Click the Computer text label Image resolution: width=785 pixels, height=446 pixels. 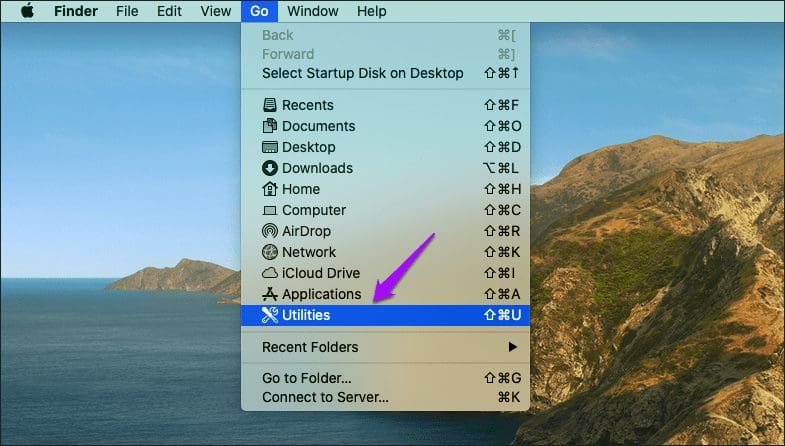(314, 210)
